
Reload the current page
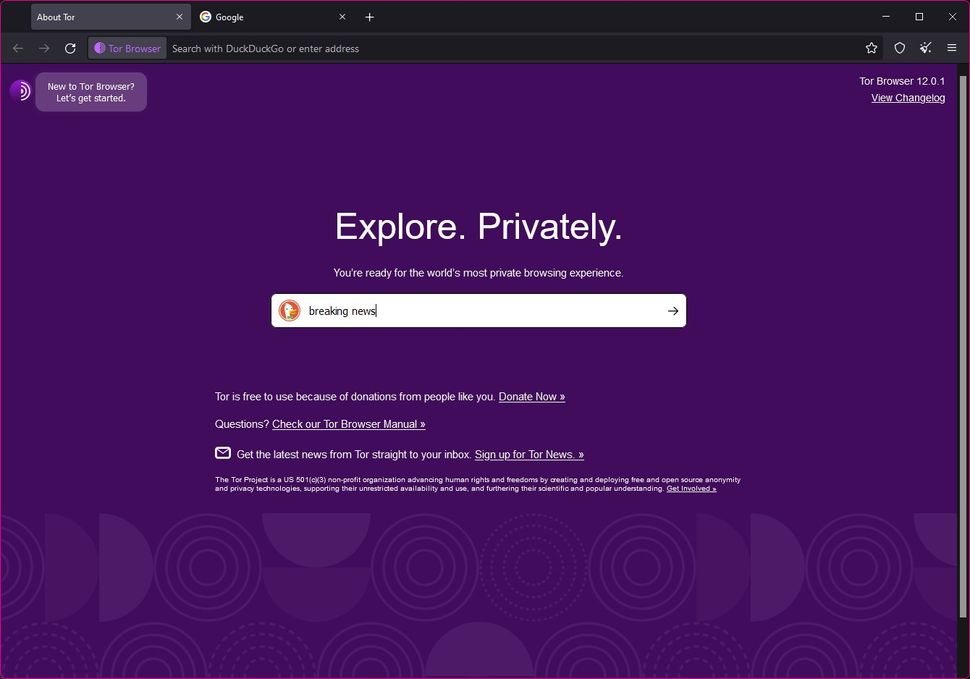pyautogui.click(x=70, y=48)
